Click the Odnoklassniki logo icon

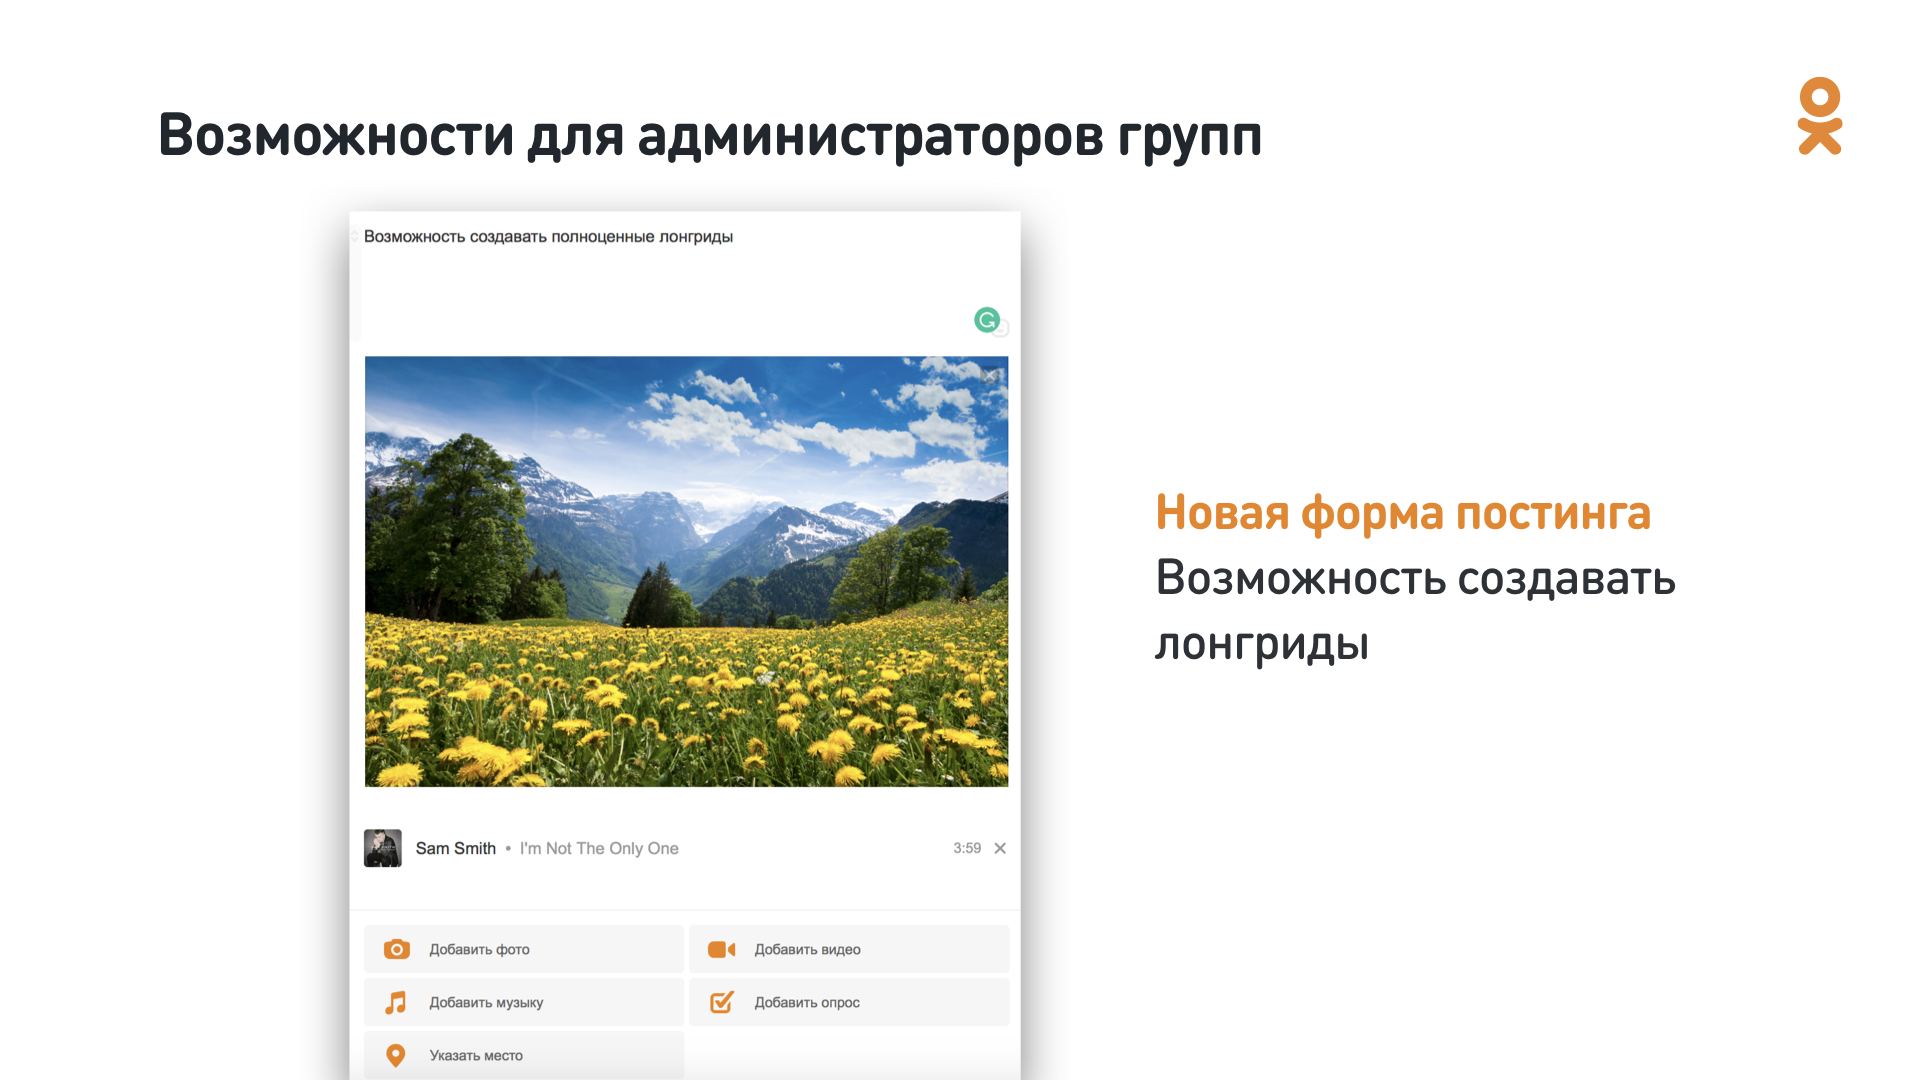[x=1819, y=116]
